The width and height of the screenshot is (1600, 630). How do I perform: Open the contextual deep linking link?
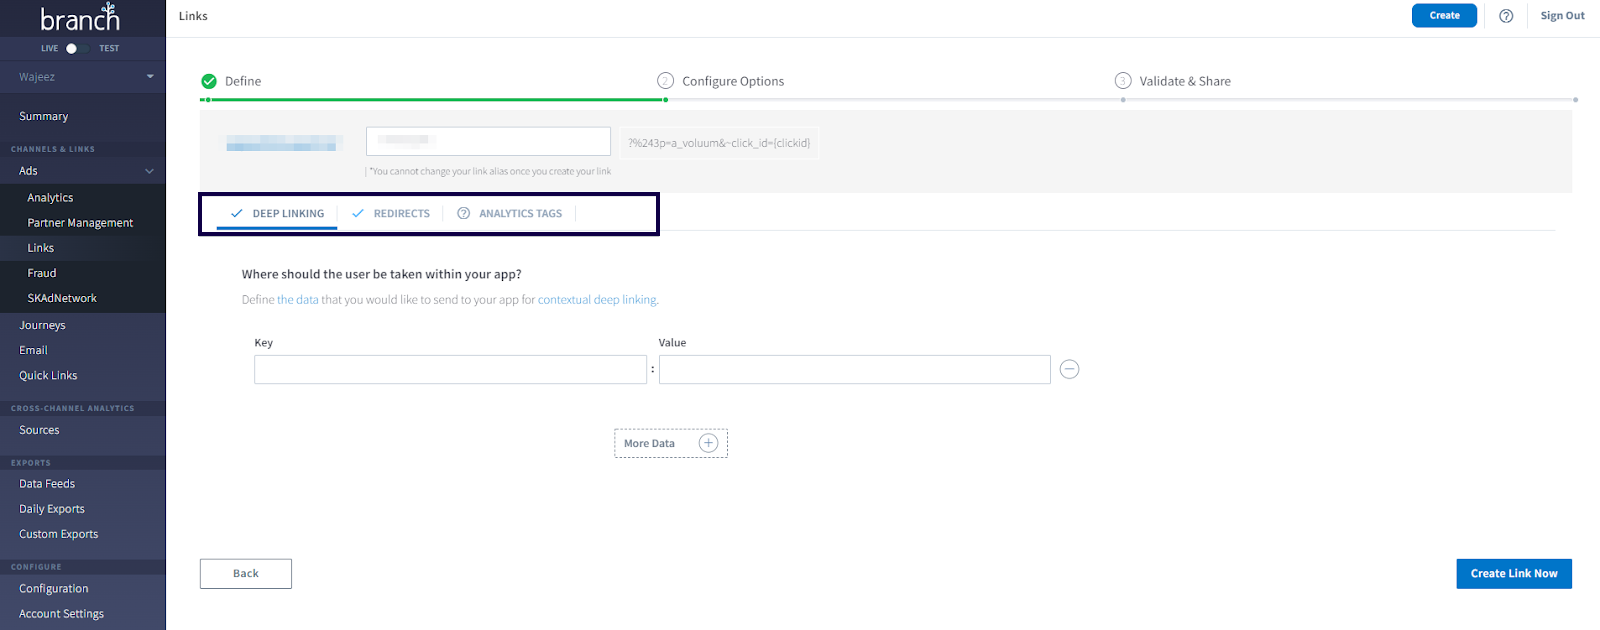click(597, 300)
